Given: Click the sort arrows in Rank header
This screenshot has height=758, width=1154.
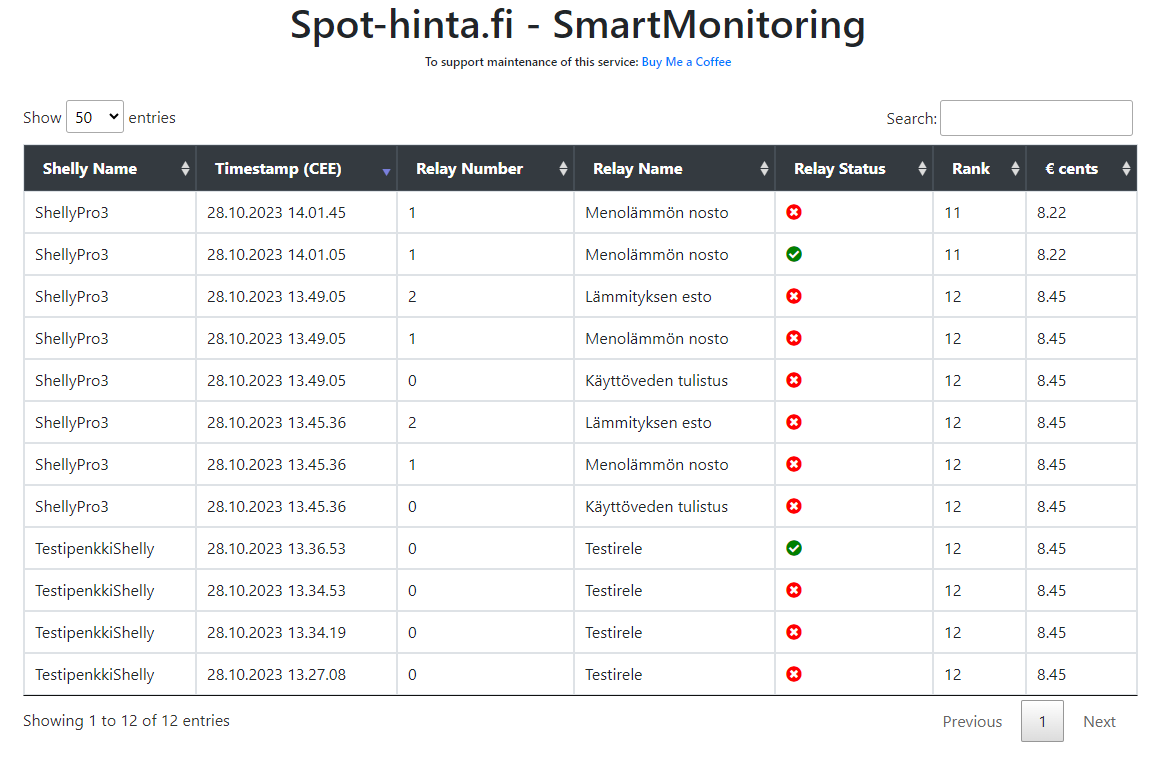Looking at the screenshot, I should [1015, 169].
